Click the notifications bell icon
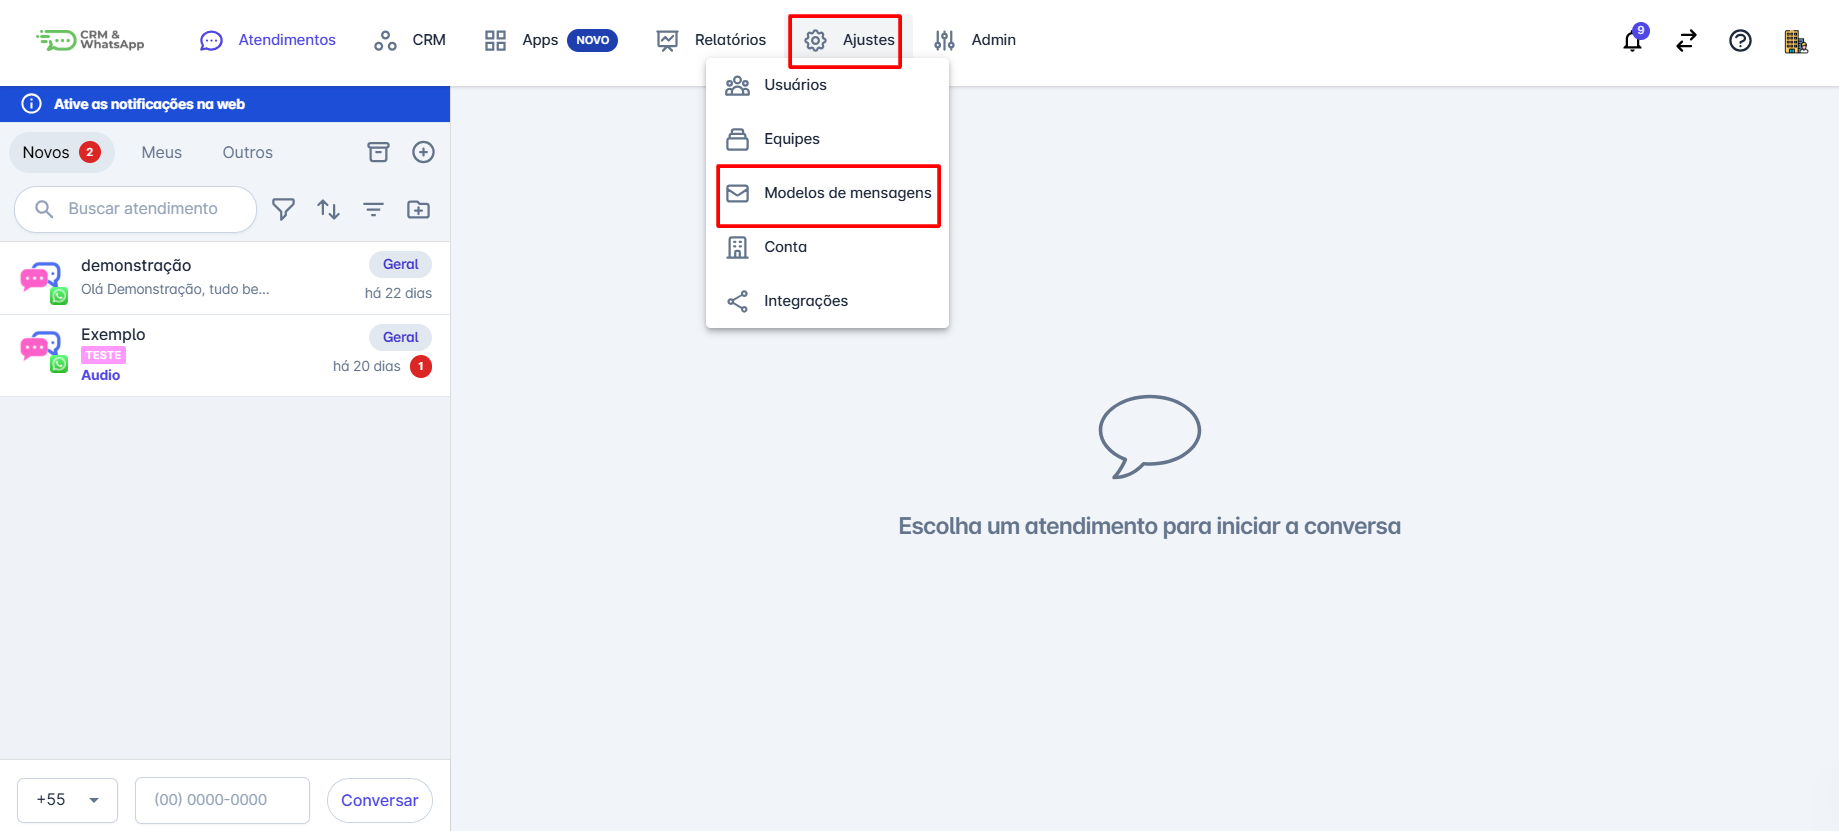The image size is (1839, 831). pyautogui.click(x=1632, y=41)
